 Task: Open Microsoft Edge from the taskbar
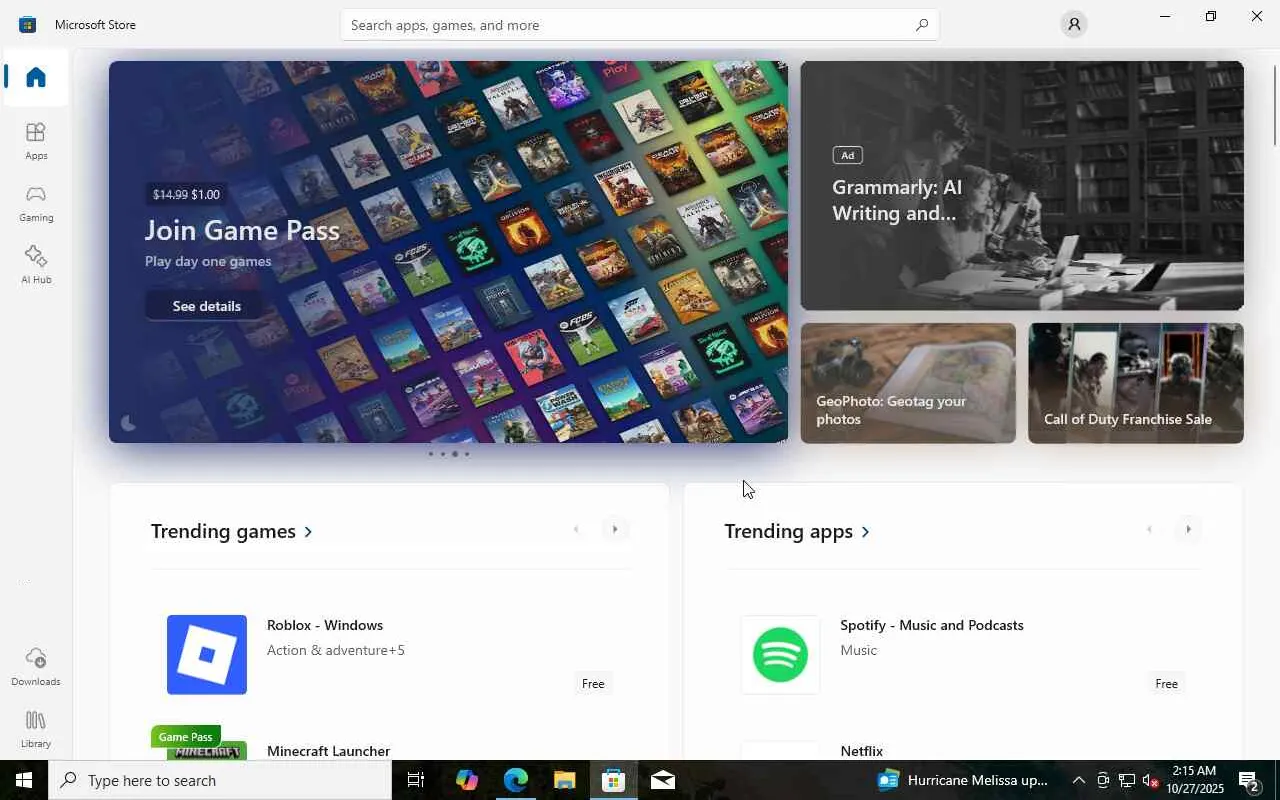click(x=516, y=780)
